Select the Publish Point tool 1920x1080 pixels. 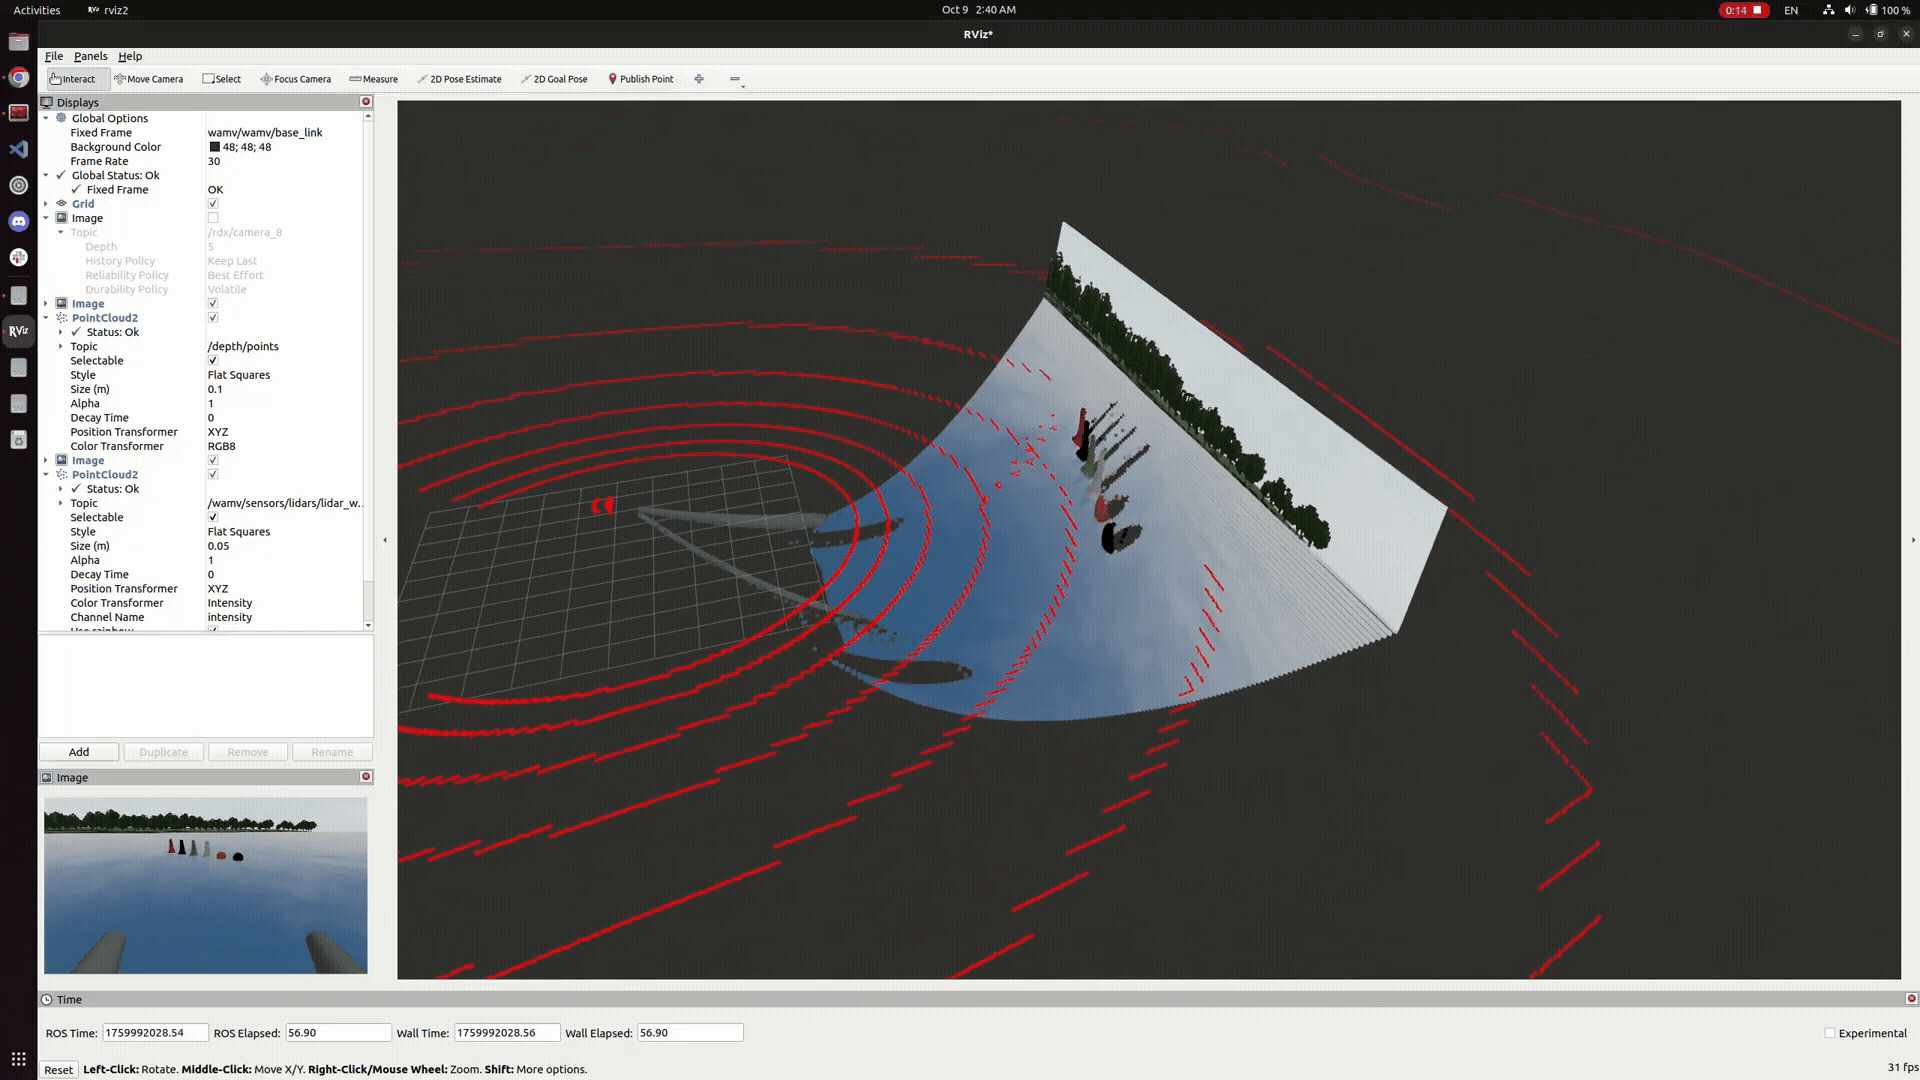point(641,78)
